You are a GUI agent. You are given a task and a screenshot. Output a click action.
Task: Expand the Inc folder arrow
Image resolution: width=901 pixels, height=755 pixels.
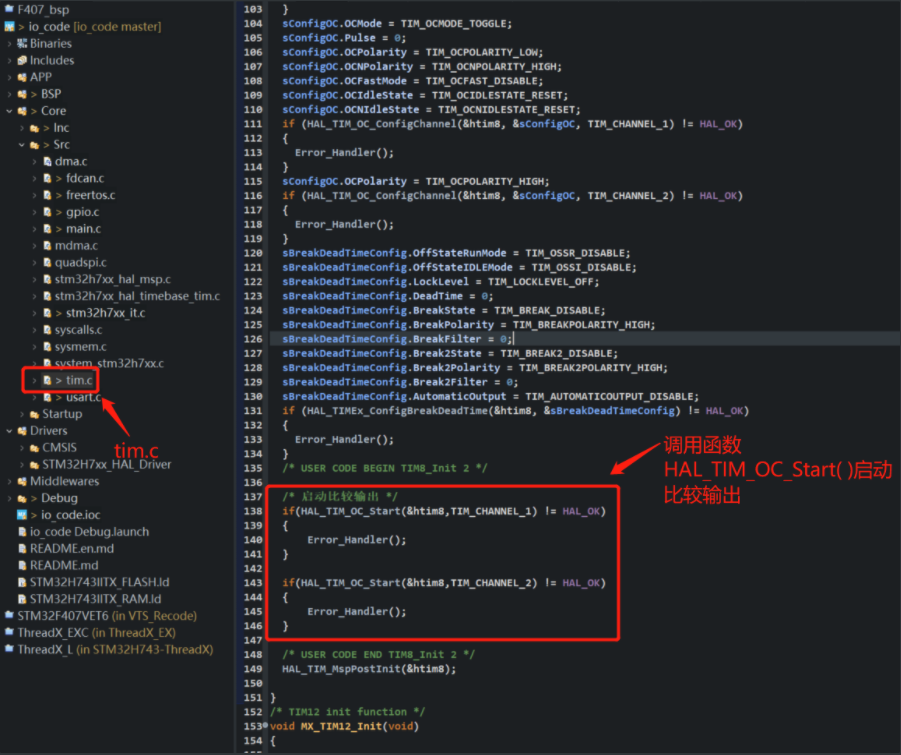click(x=22, y=128)
